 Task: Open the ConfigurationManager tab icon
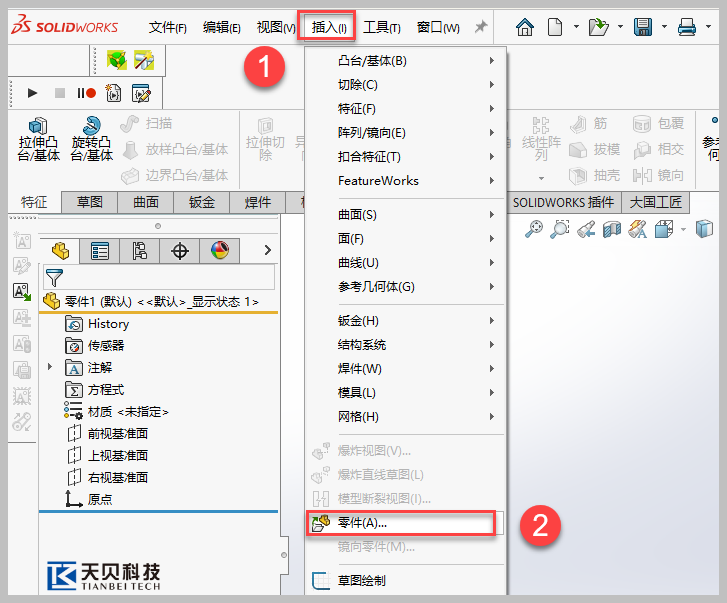pos(140,251)
